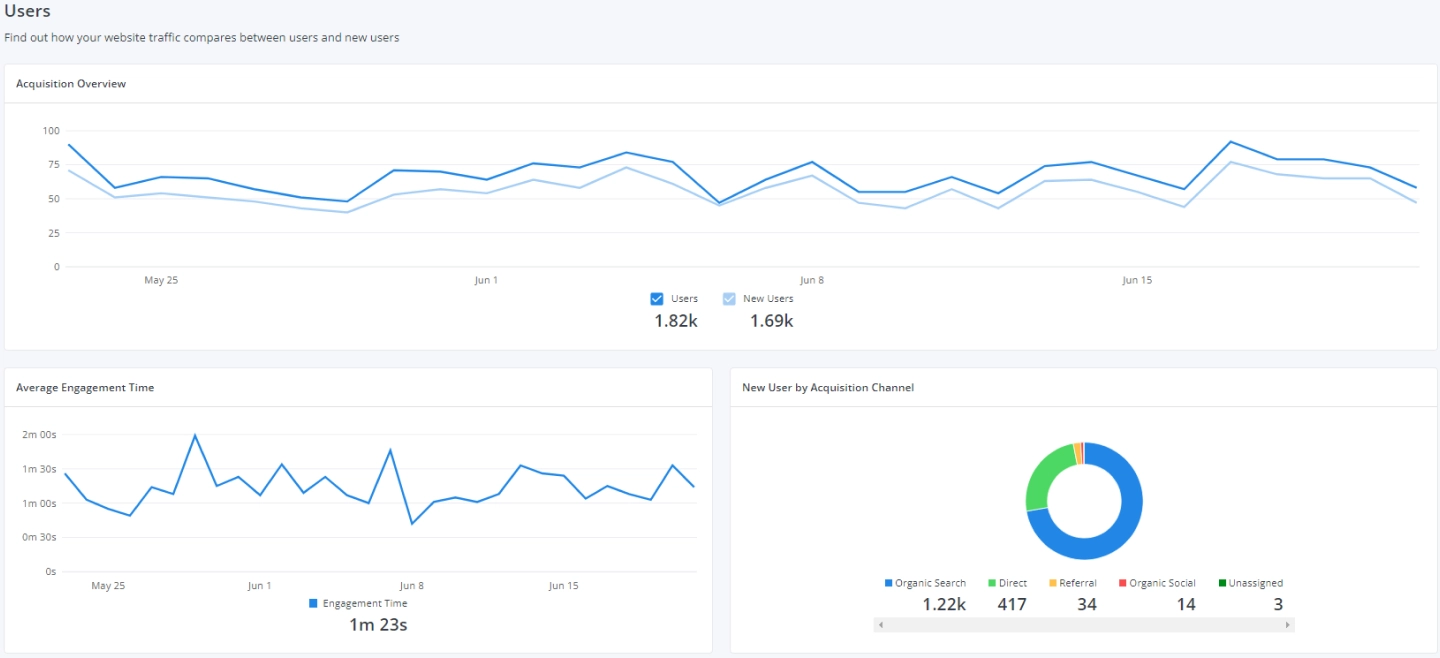Select the green Direct donut segment
This screenshot has height=658, width=1440.
1044,476
